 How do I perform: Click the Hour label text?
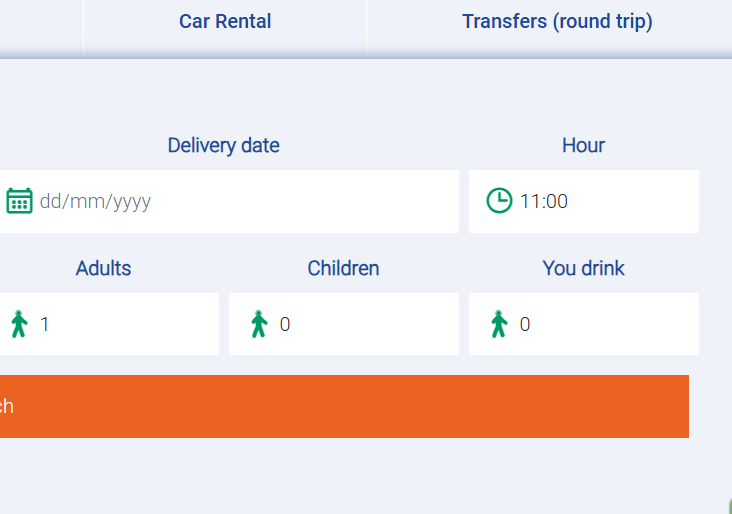click(583, 145)
